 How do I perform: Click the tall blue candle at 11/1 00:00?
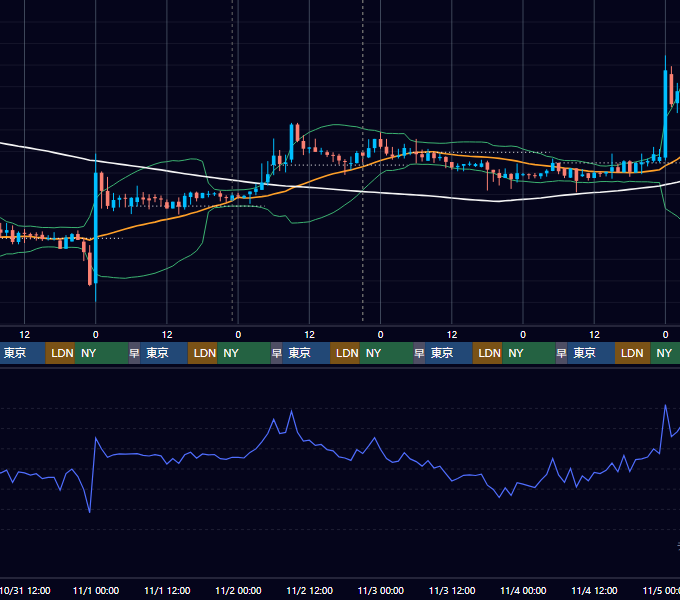(x=96, y=228)
